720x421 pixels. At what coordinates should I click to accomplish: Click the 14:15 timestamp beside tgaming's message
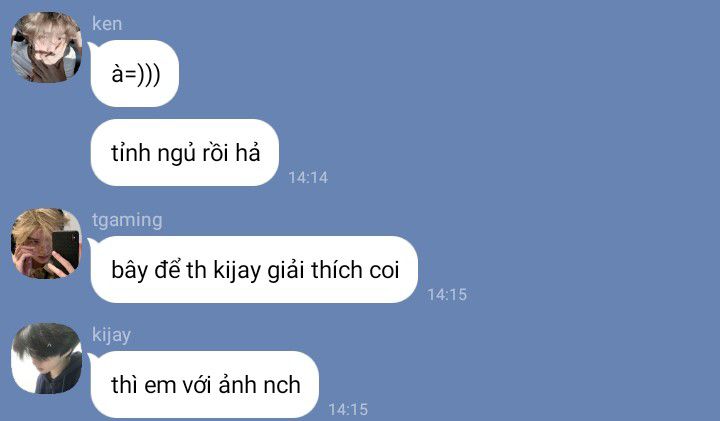447,294
